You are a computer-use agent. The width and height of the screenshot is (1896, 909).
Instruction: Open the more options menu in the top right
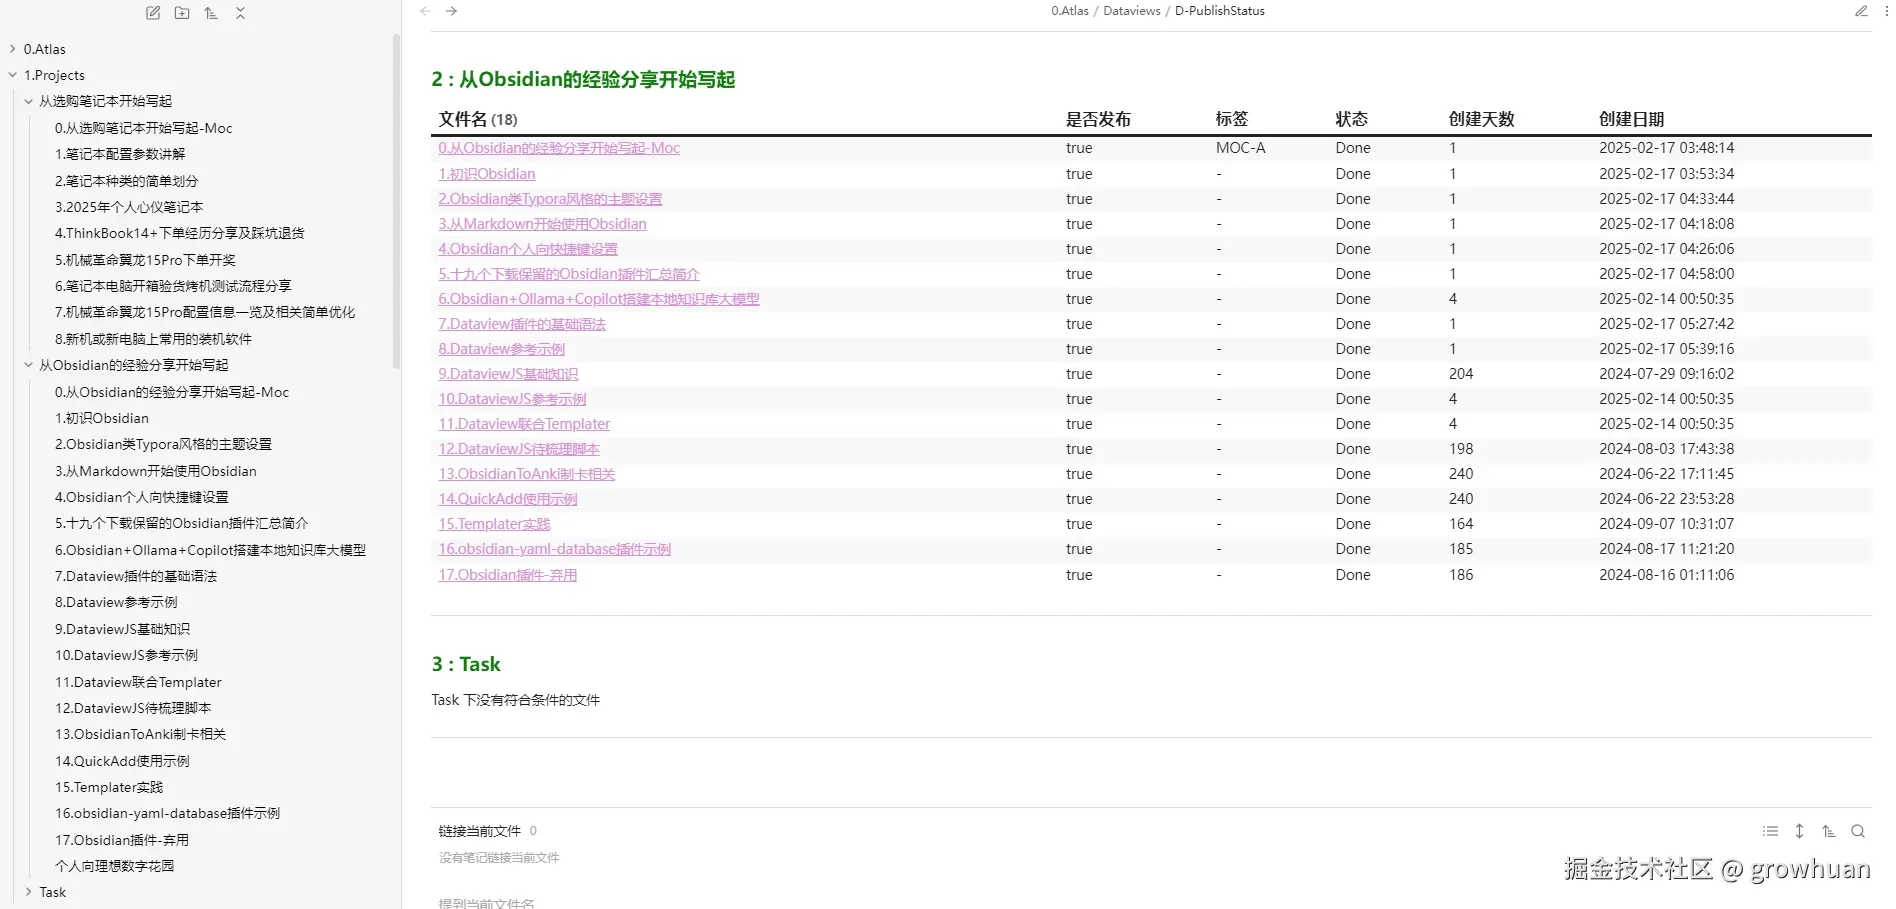pos(1887,11)
